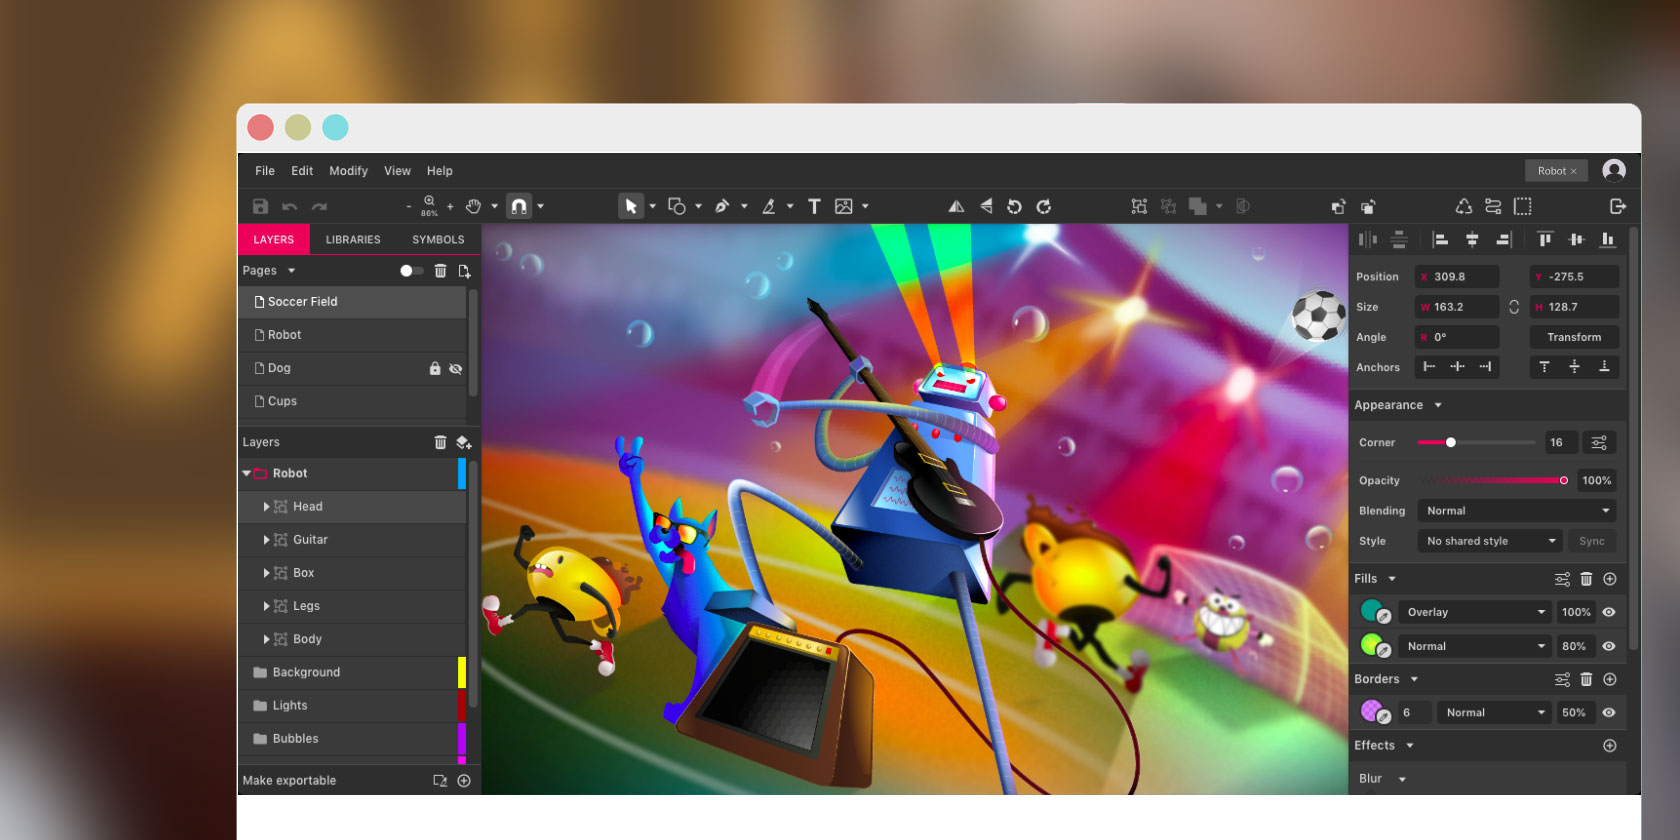Viewport: 1680px width, 840px height.
Task: Click the Corner radius slider
Action: click(x=1476, y=442)
